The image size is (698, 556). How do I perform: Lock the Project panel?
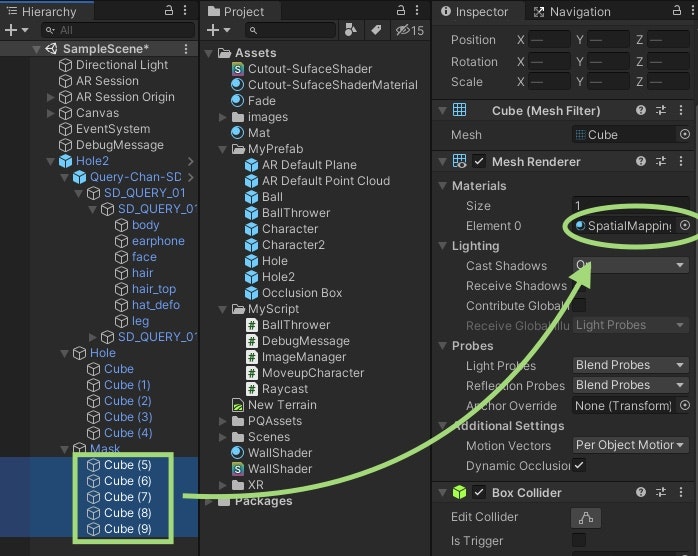[x=401, y=10]
